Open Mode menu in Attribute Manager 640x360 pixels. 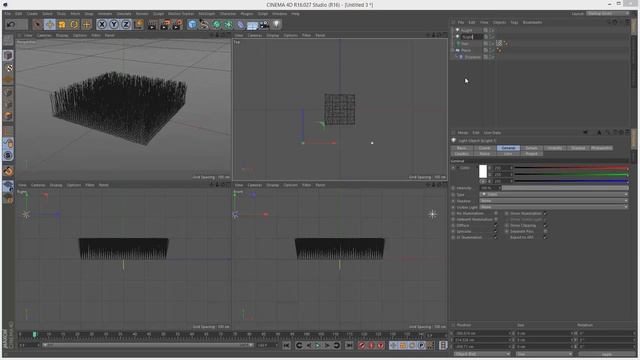[x=462, y=133]
